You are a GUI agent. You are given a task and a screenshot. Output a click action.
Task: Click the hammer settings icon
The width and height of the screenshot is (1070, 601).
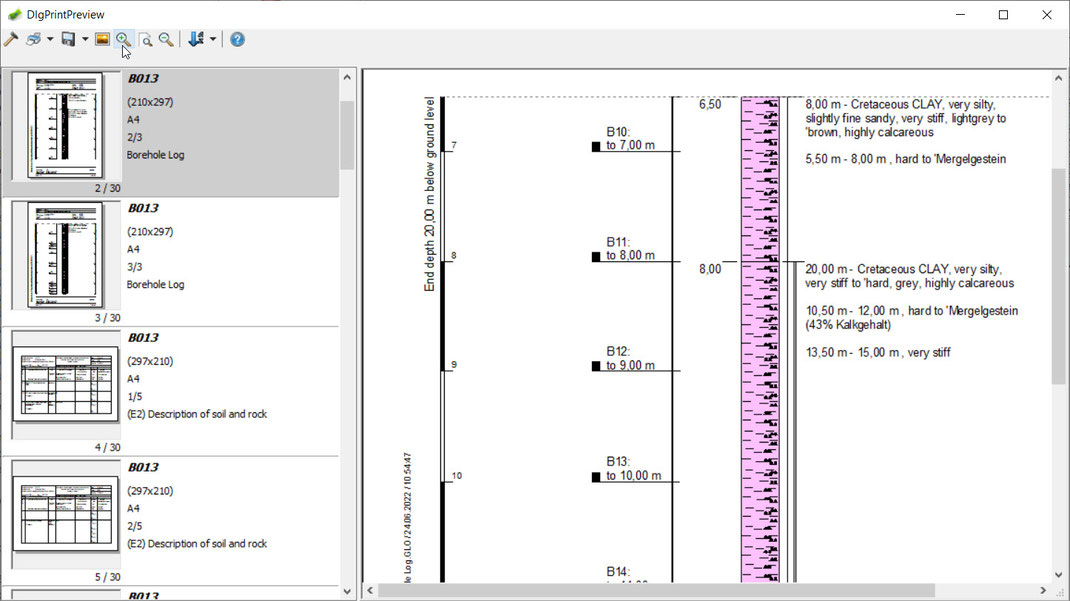tap(11, 40)
